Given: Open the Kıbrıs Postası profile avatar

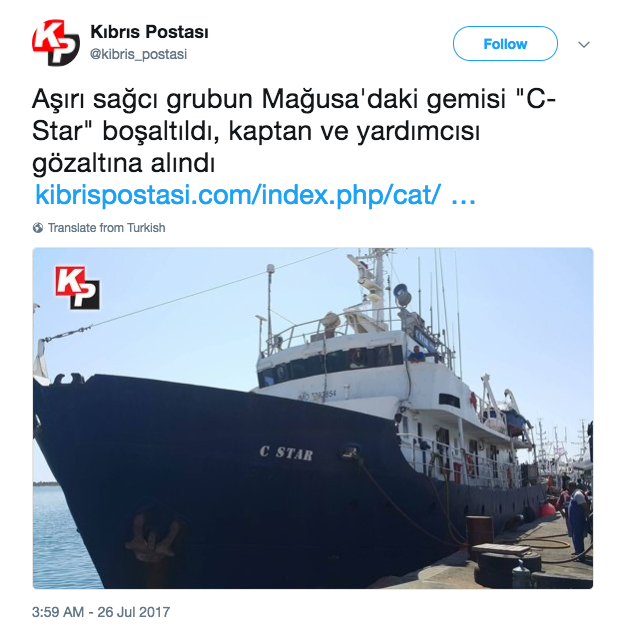Looking at the screenshot, I should (x=55, y=43).
